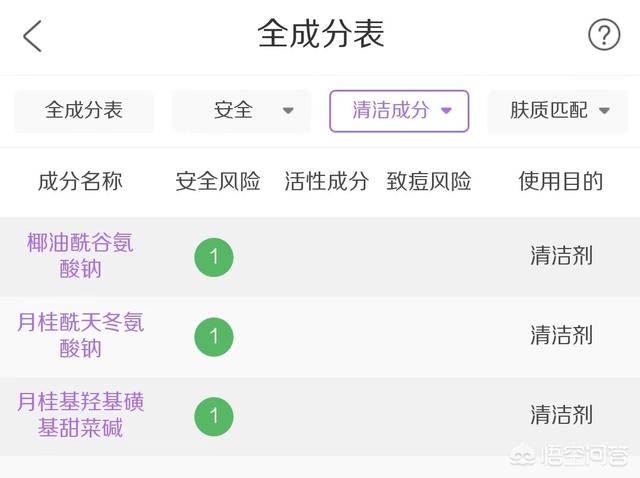Click the green safety badge for 月桂酰天冬氨酸钠
Screen dimensions: 640x478
coord(214,337)
